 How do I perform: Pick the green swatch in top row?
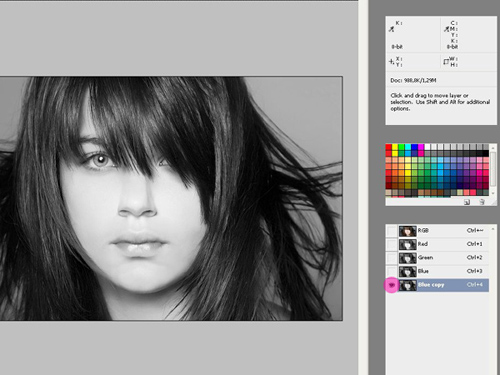tap(401, 147)
